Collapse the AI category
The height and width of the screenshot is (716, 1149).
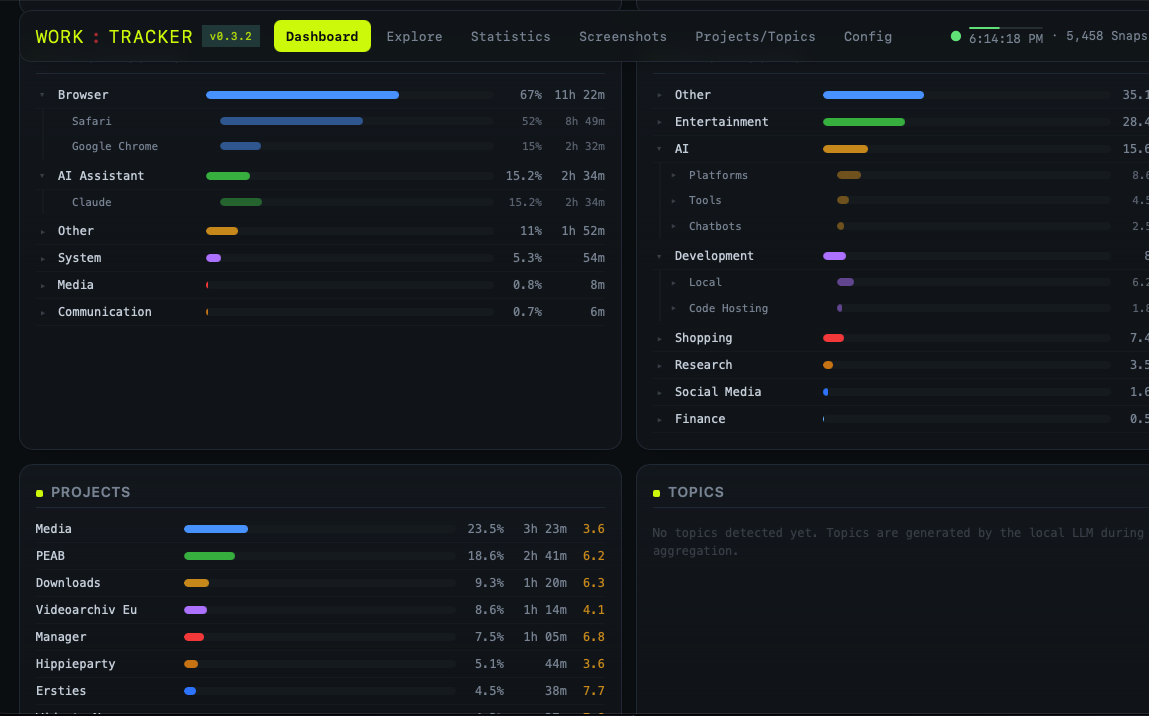(x=660, y=150)
